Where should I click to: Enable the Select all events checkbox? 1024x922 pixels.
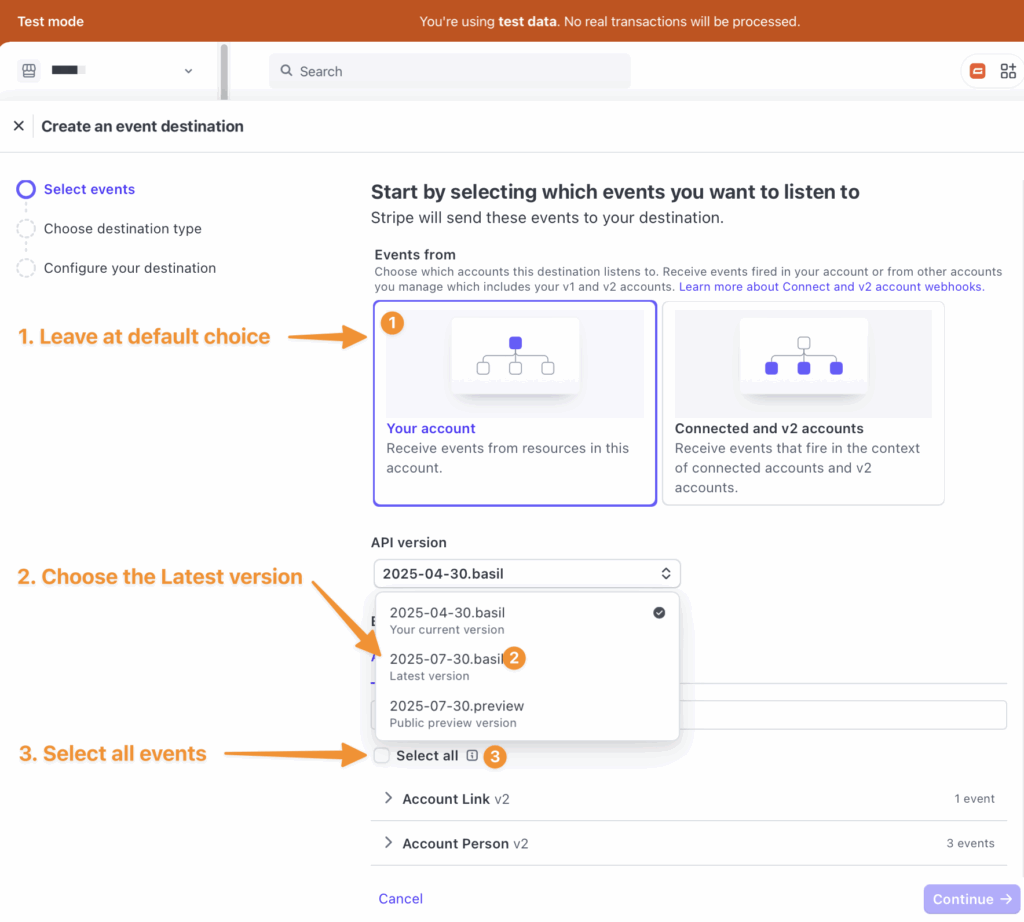click(381, 757)
